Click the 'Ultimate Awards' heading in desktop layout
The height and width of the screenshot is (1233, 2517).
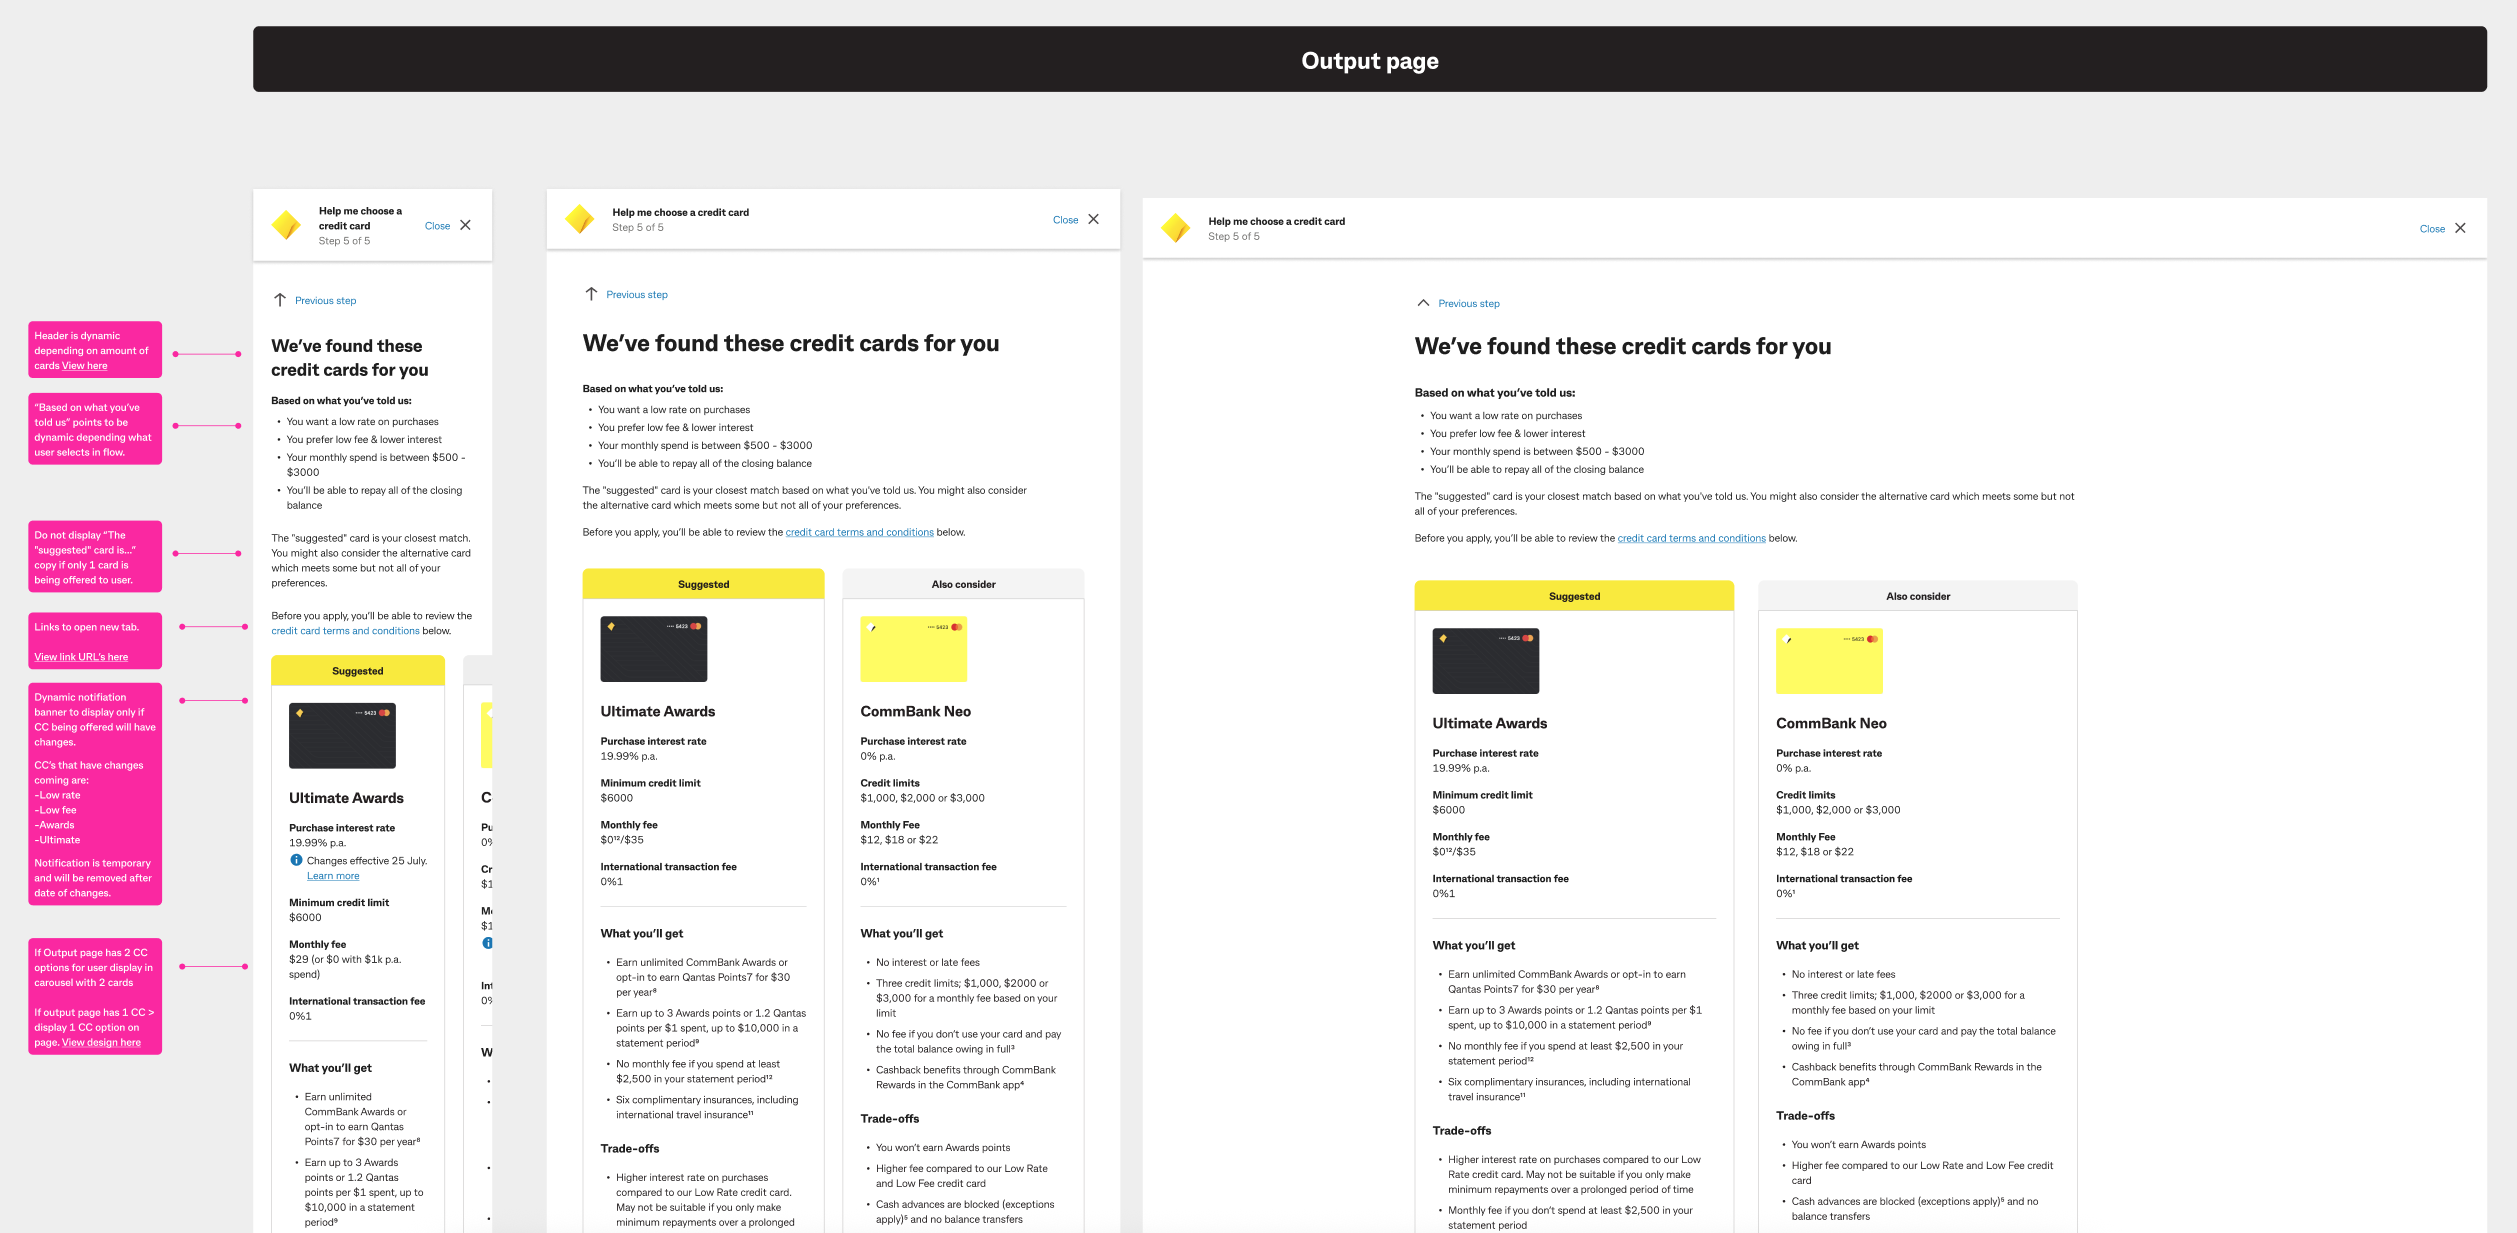tap(1489, 724)
